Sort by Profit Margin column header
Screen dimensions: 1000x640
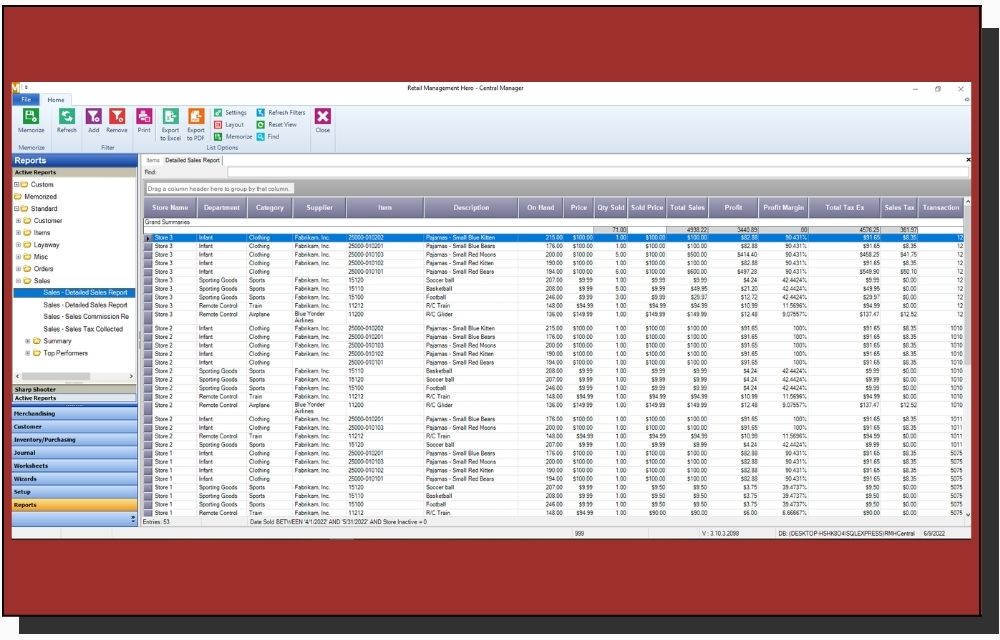(784, 208)
